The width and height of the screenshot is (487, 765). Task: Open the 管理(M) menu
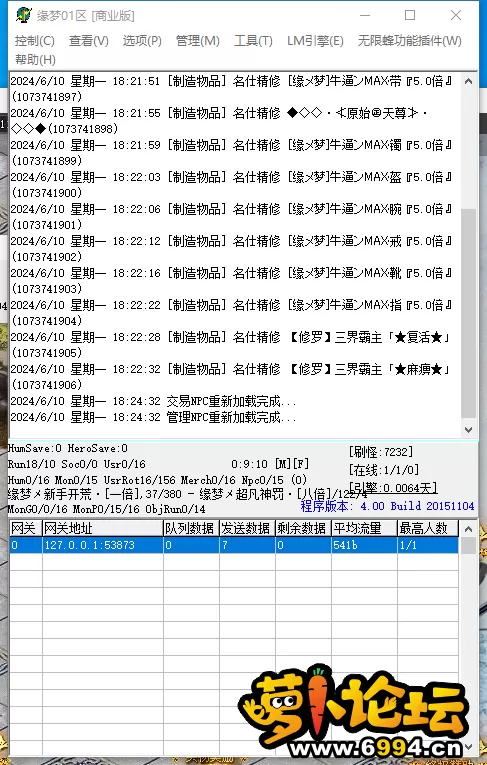[198, 41]
